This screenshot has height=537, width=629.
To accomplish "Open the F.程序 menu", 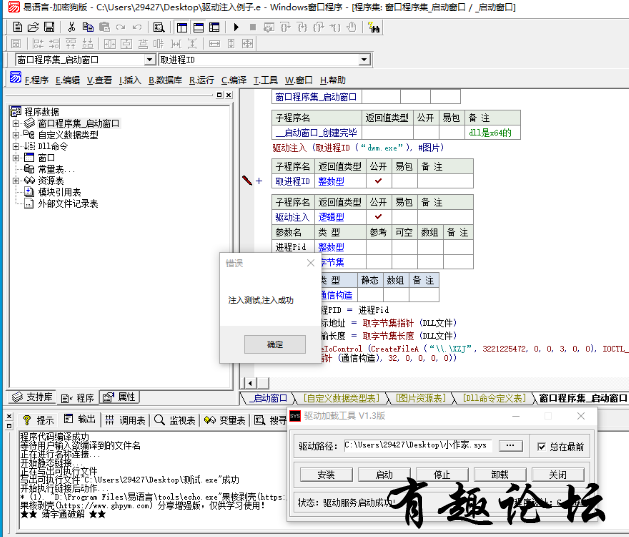I will click(x=37, y=80).
